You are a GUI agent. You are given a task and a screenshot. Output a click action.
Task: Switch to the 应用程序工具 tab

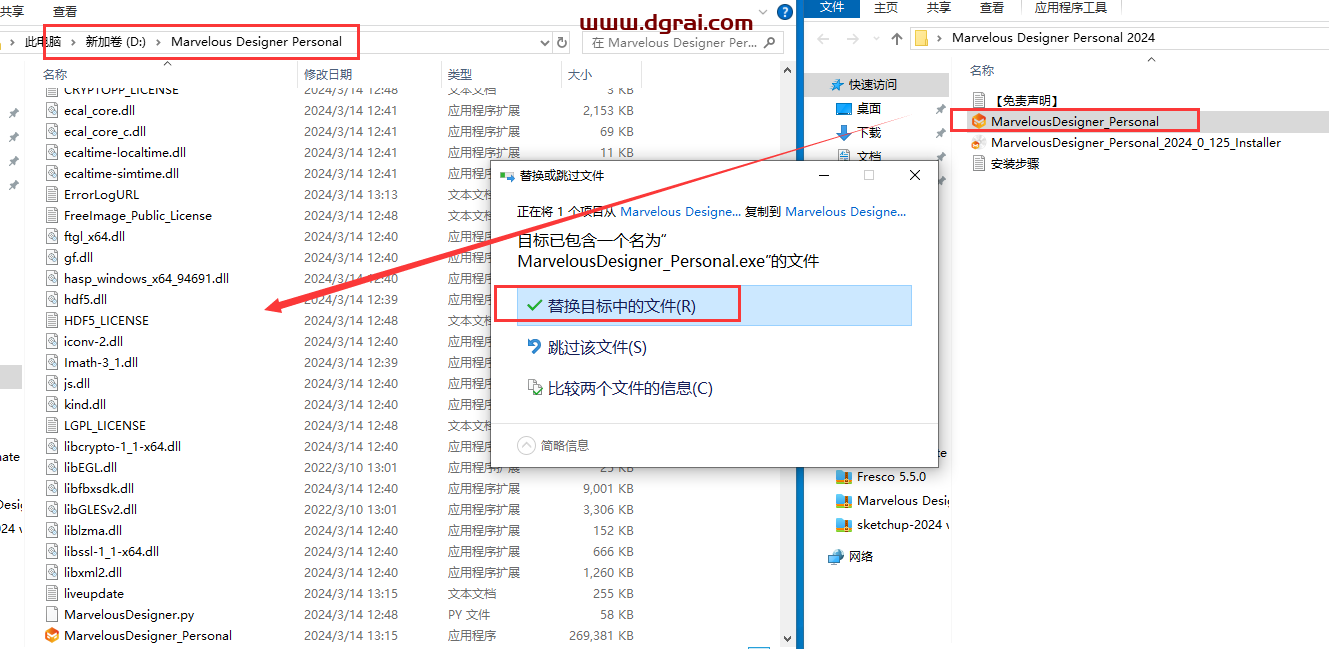(x=1071, y=8)
